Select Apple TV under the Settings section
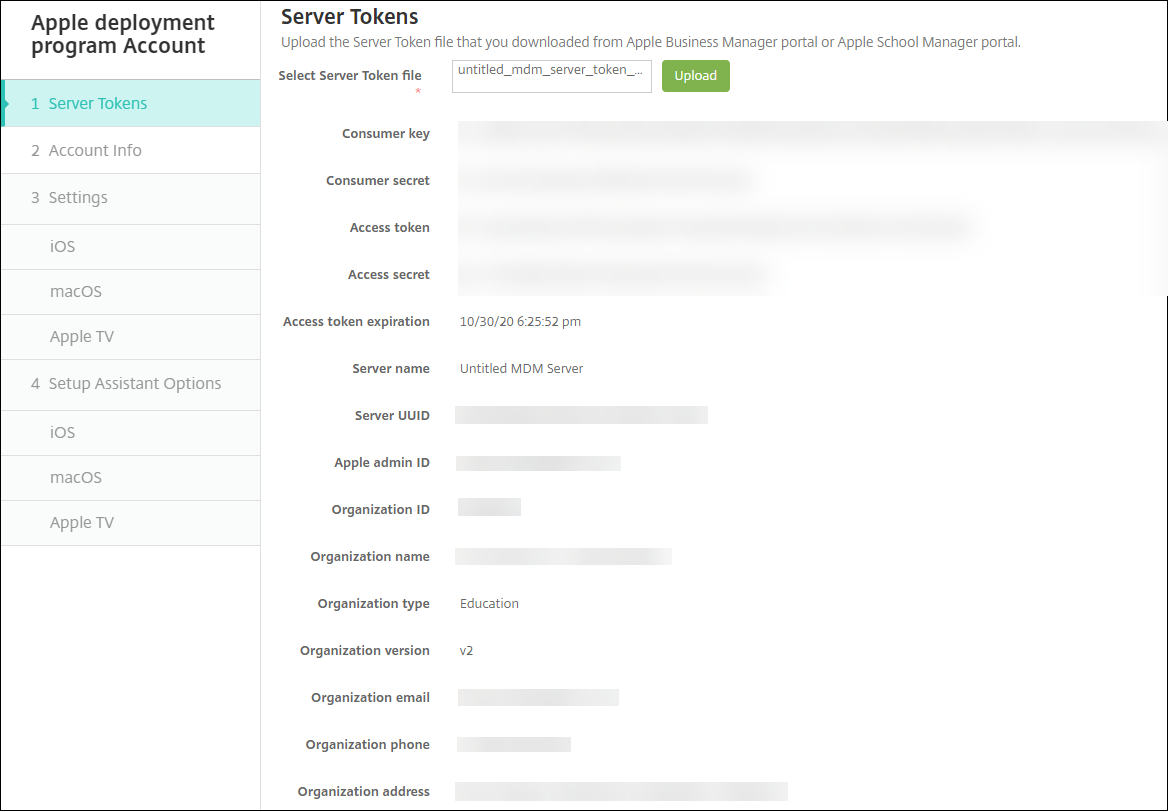This screenshot has width=1168, height=811. tap(82, 337)
